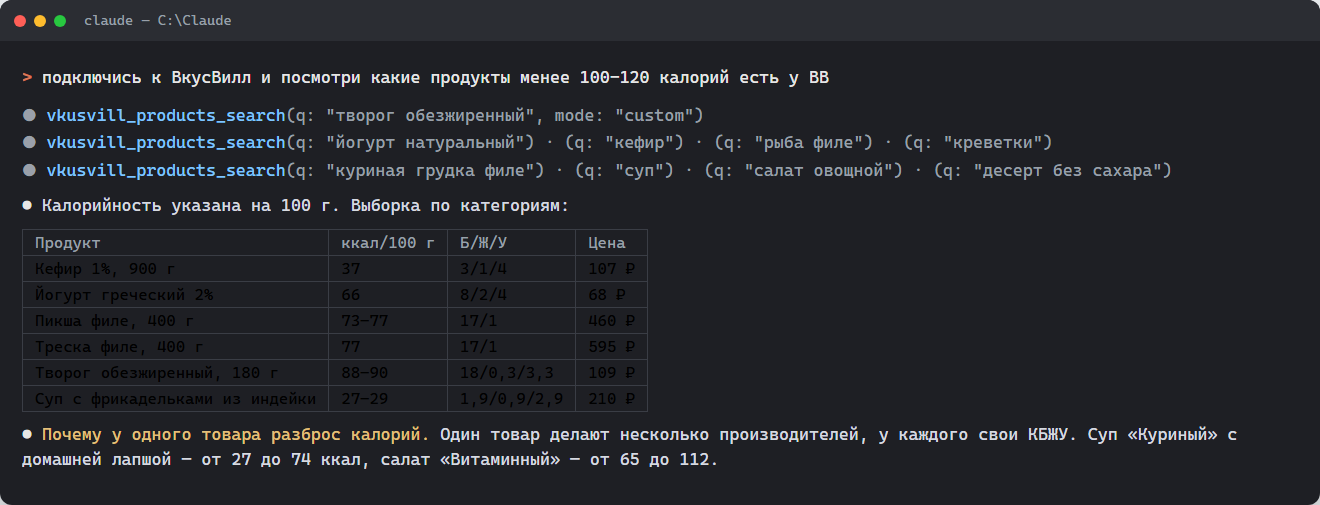Click the query text "креветки"
Image resolution: width=1320 pixels, height=505 pixels.
[992, 143]
